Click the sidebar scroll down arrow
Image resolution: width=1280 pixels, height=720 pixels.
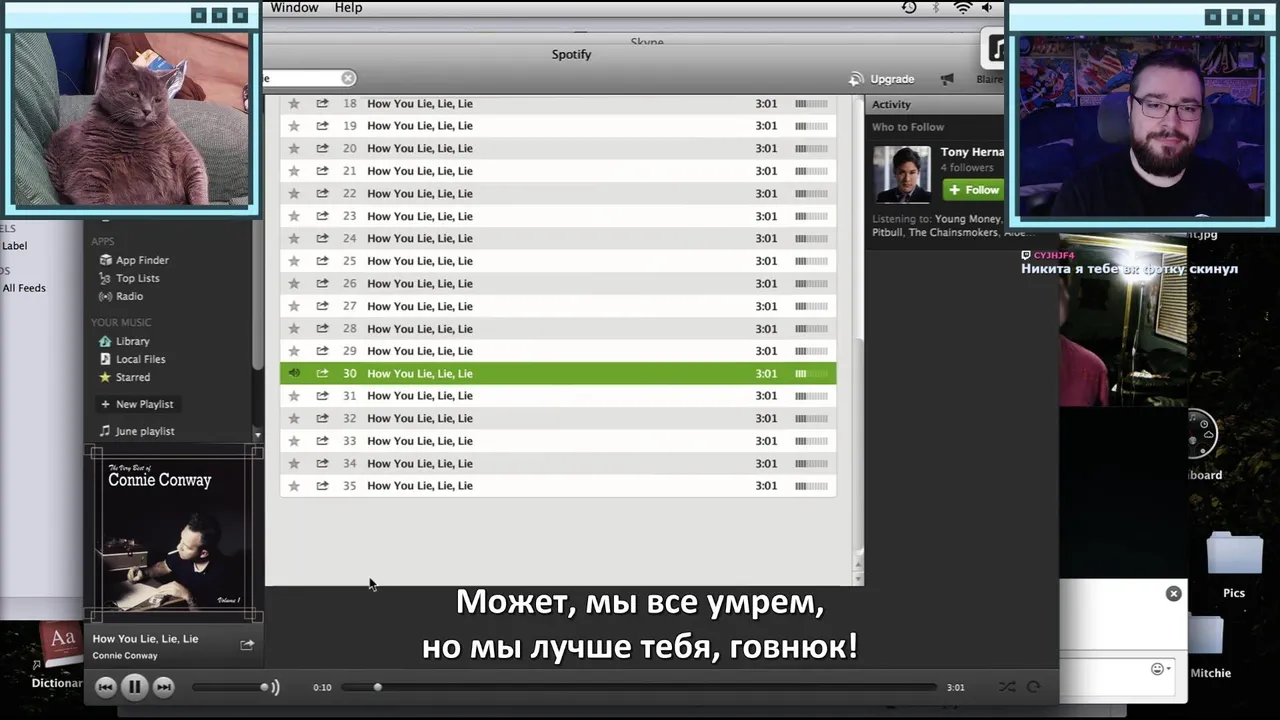[257, 435]
